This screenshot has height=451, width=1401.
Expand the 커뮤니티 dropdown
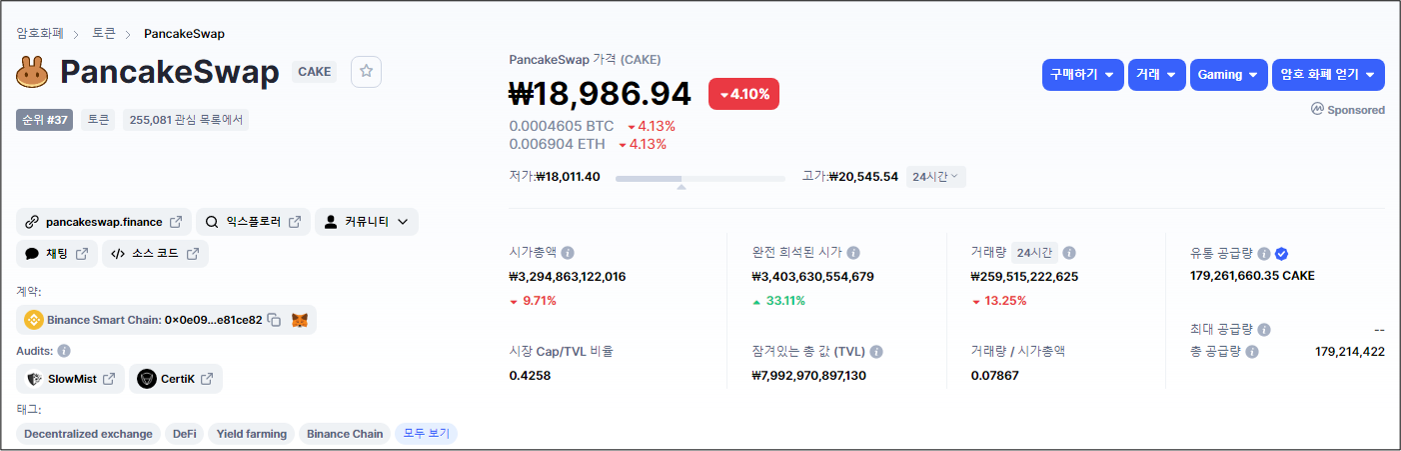tap(366, 222)
